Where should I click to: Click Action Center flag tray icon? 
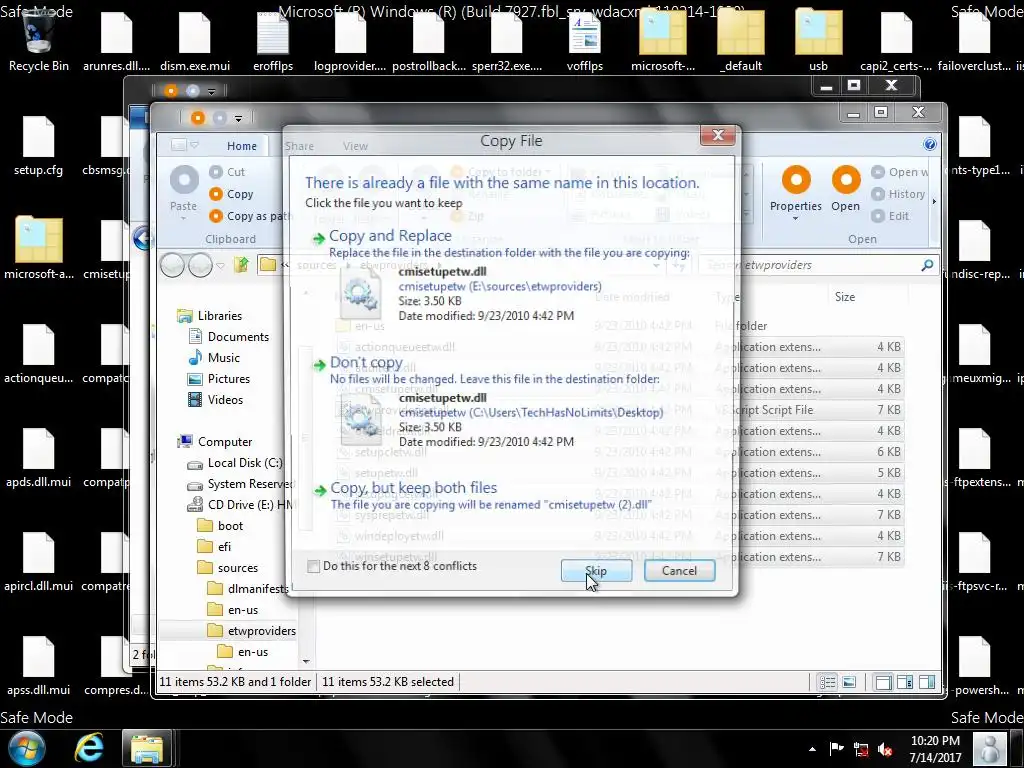836,748
